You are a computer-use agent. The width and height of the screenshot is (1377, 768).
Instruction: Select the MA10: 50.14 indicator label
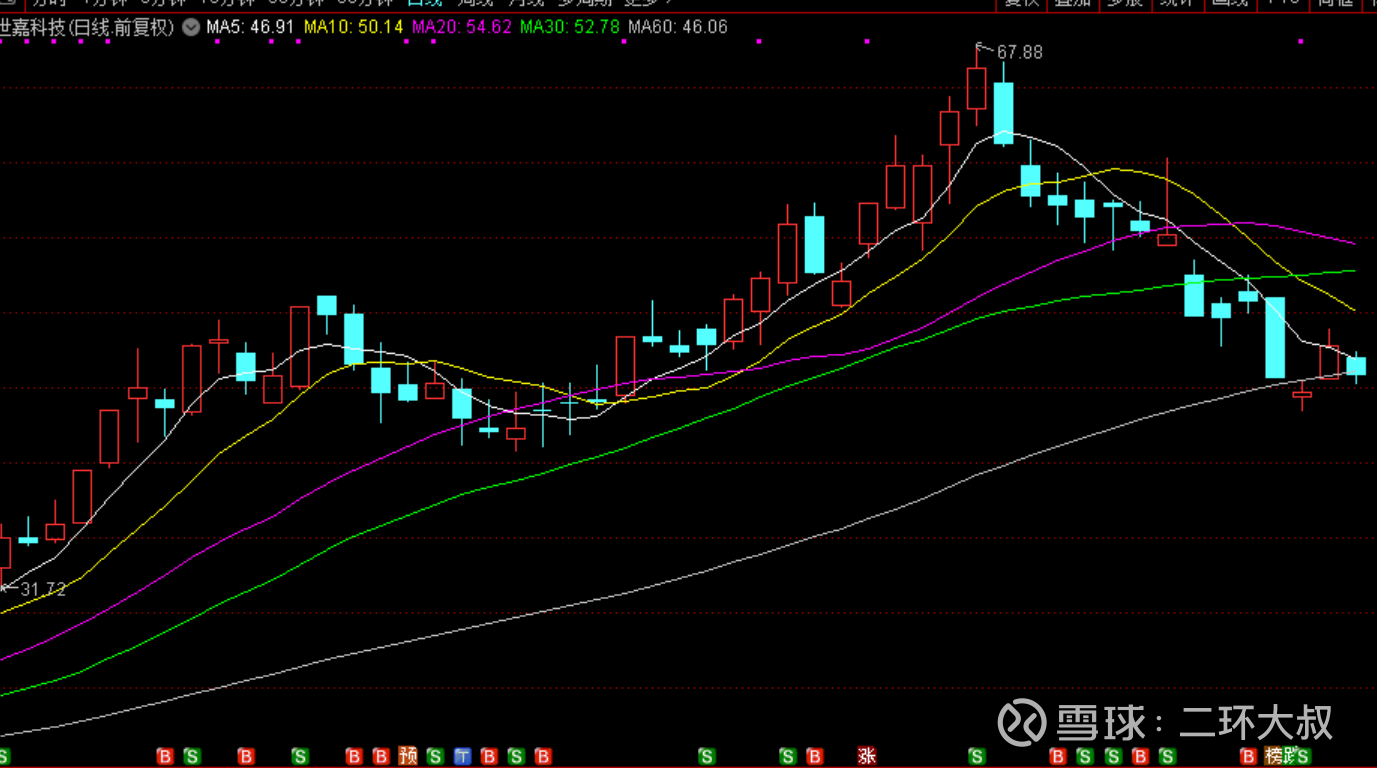point(354,28)
